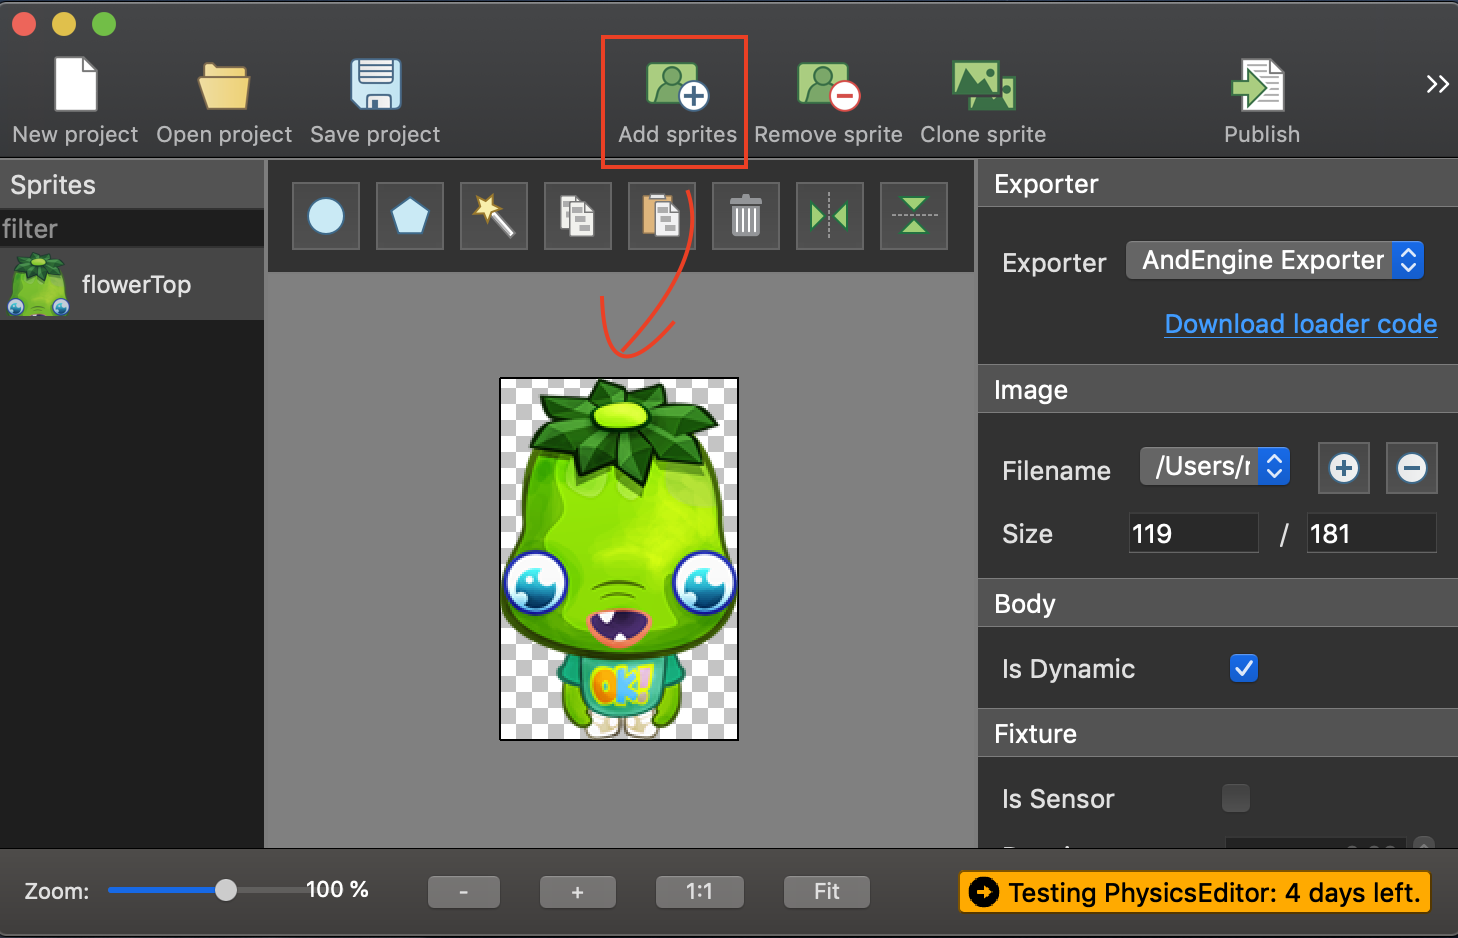Click the image width field showing 119
The height and width of the screenshot is (938, 1458).
click(1193, 533)
